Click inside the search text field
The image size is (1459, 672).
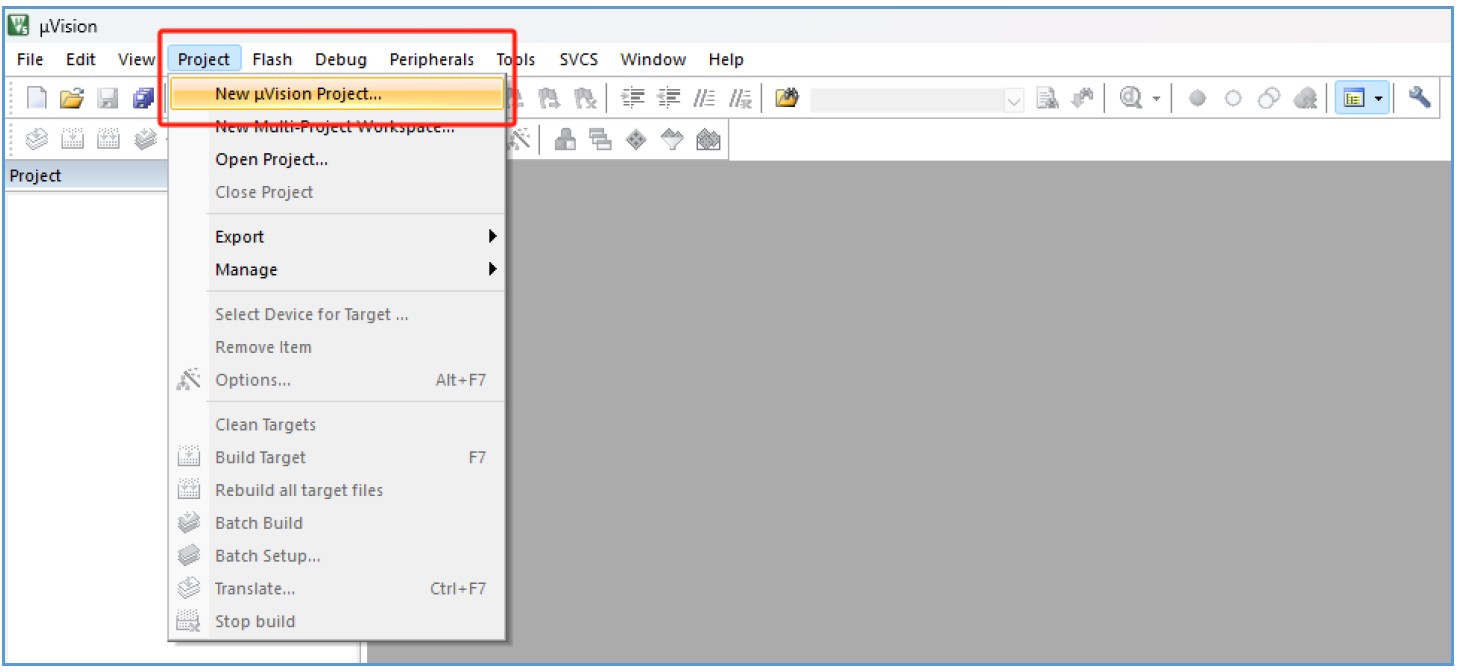pyautogui.click(x=907, y=98)
